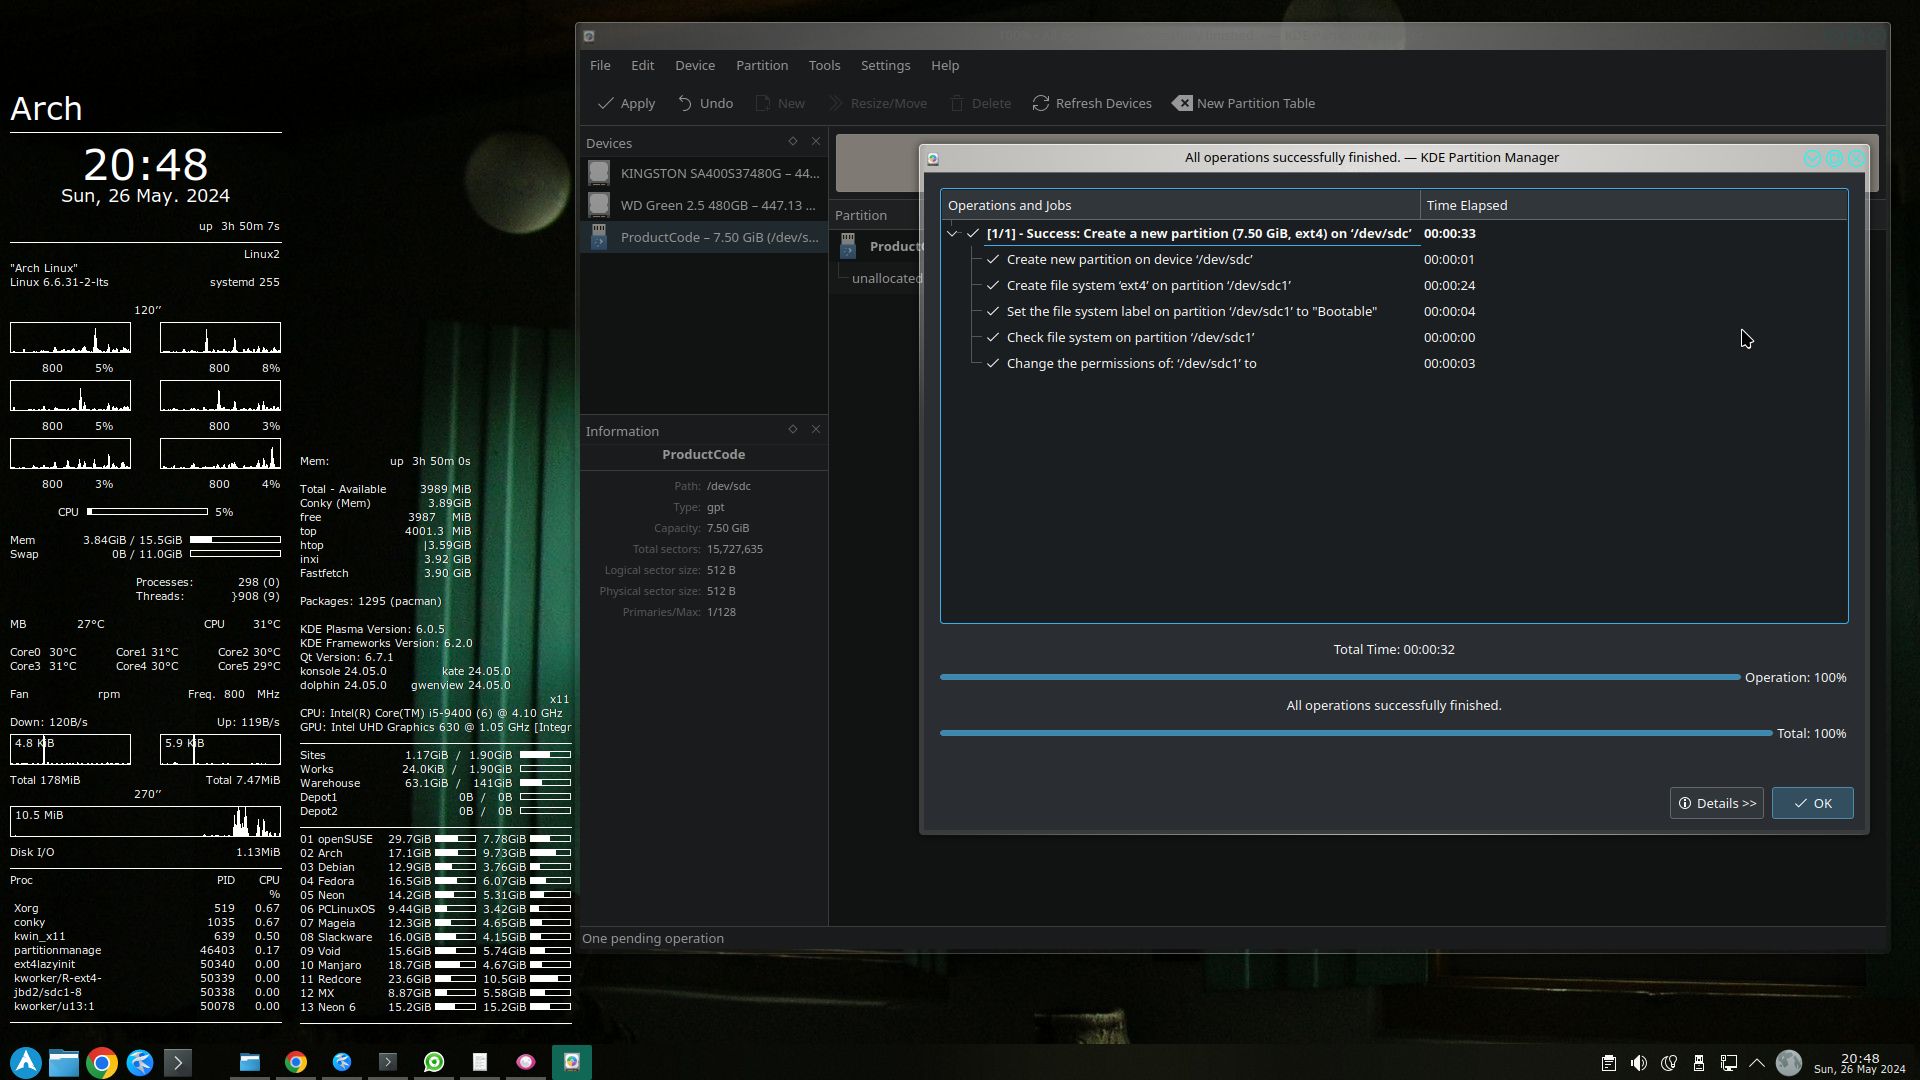This screenshot has width=1920, height=1080.
Task: Click the Refresh Devices toolbar icon
Action: pyautogui.click(x=1041, y=103)
